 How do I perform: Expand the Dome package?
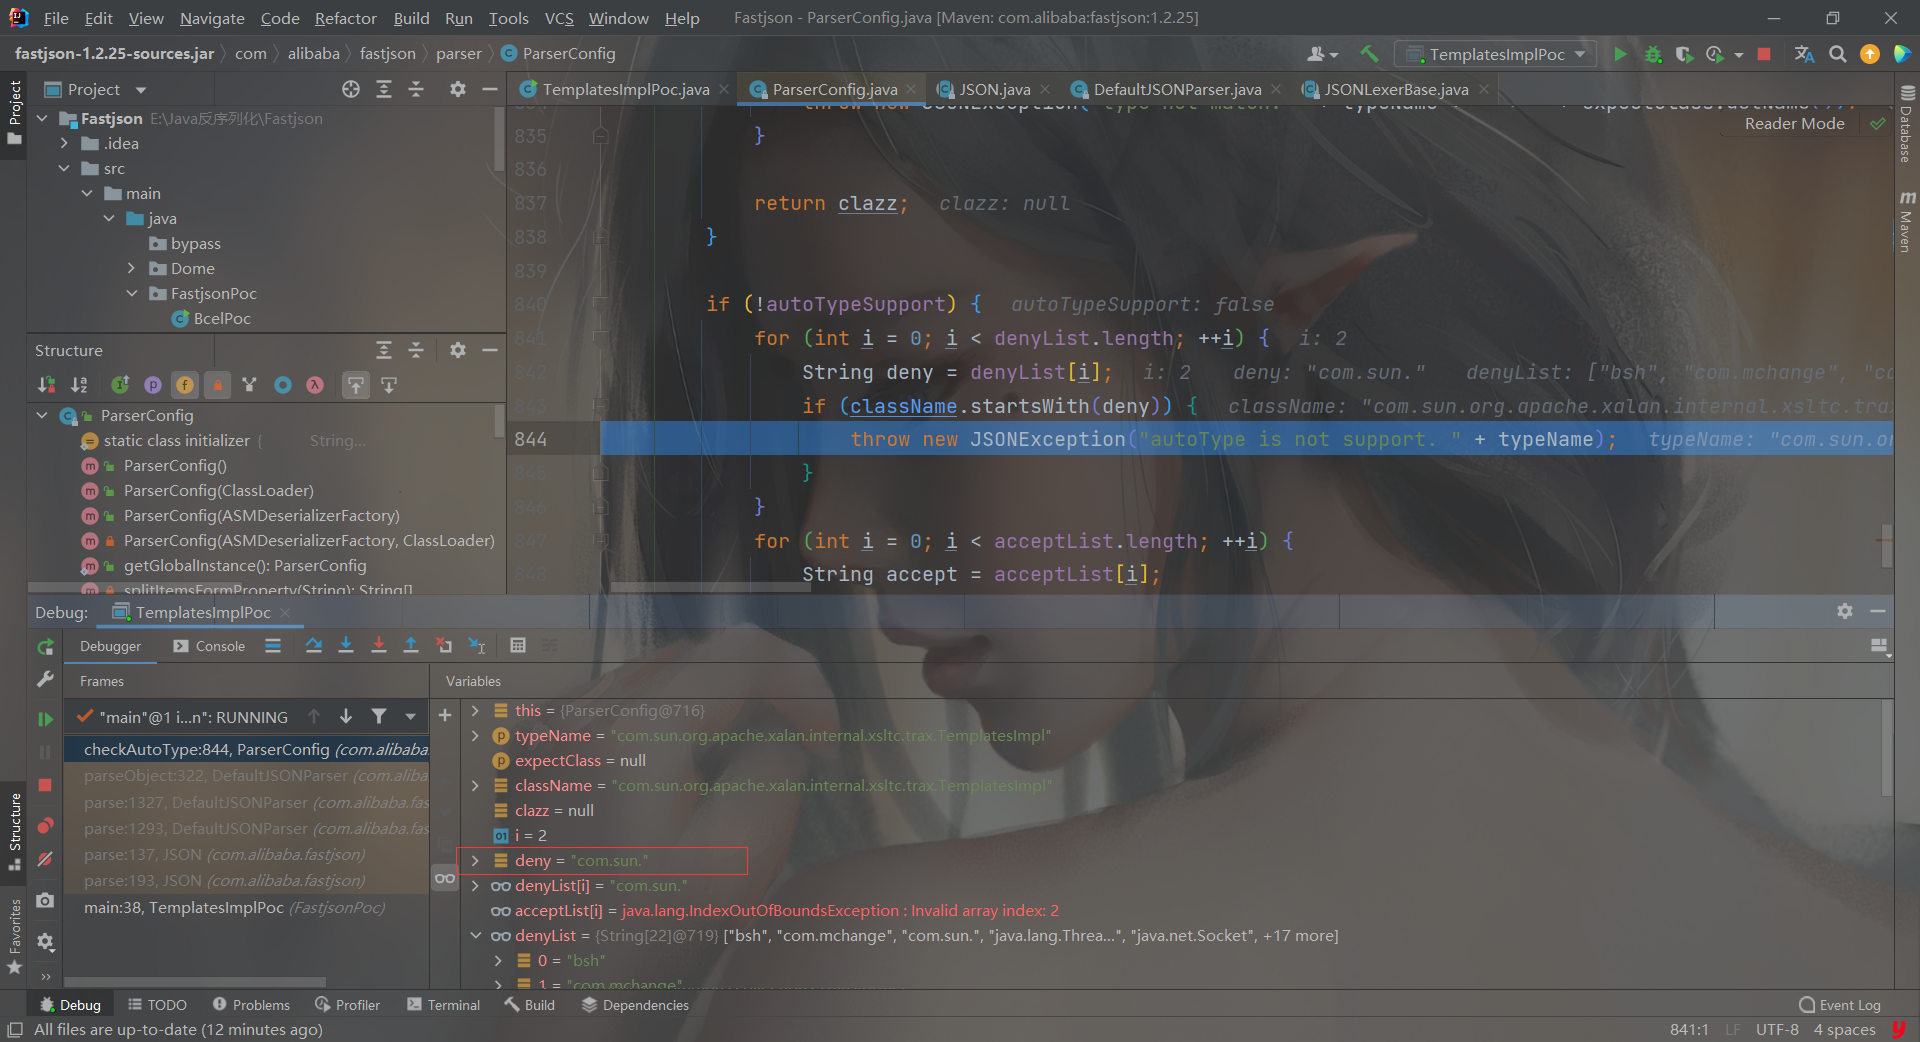[131, 268]
